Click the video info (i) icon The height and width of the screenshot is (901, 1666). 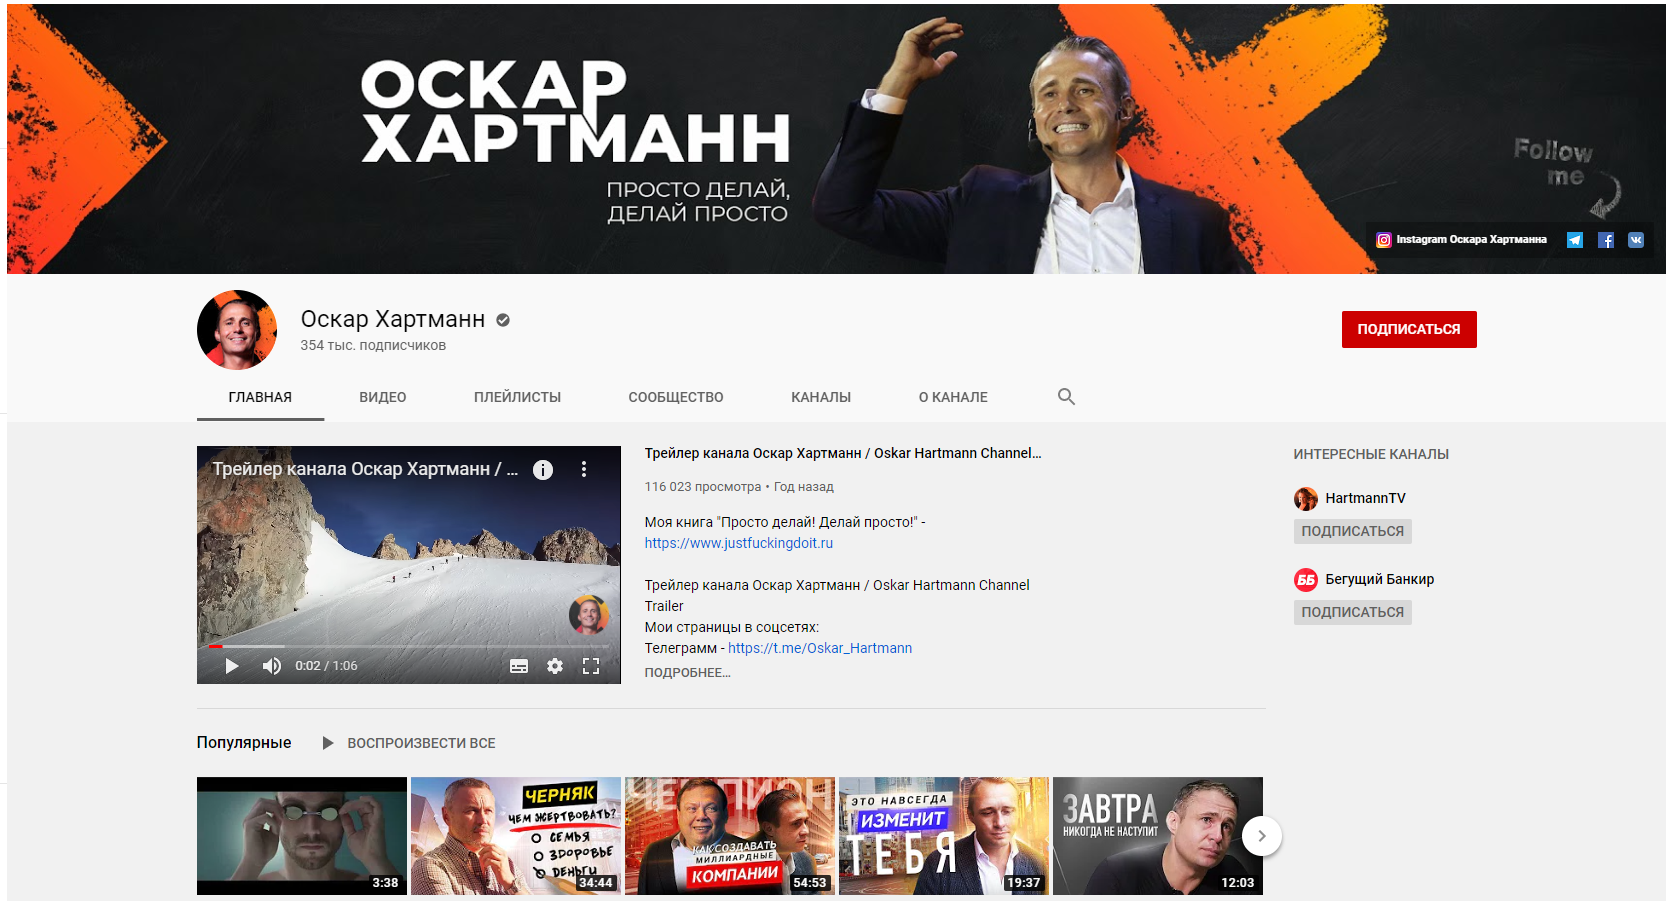pyautogui.click(x=543, y=470)
